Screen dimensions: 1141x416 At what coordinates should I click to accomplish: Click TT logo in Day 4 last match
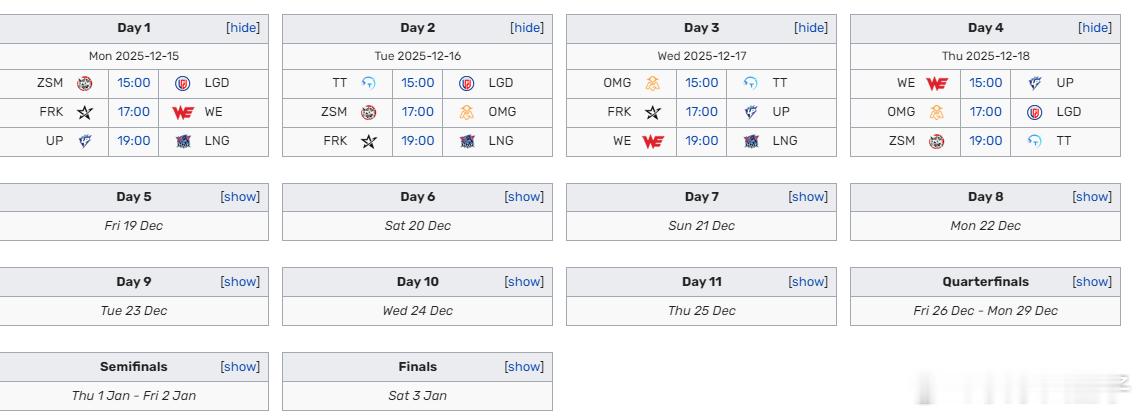click(x=1034, y=141)
